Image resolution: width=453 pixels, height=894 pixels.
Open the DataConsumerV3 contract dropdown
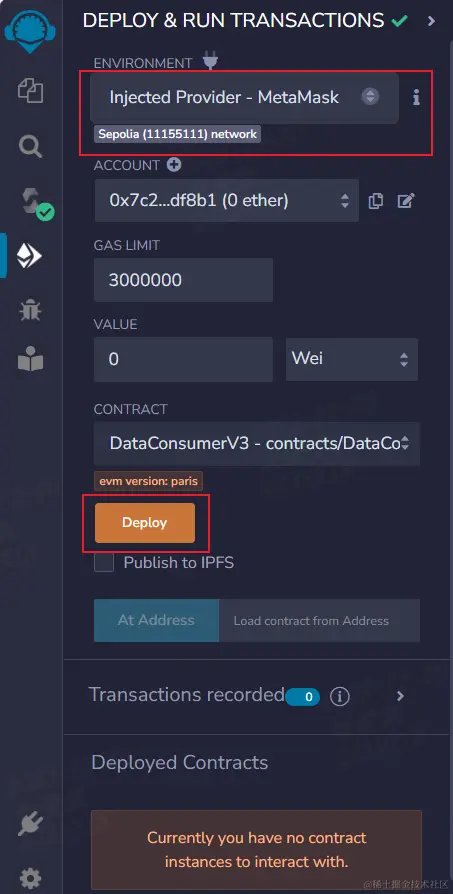[257, 444]
